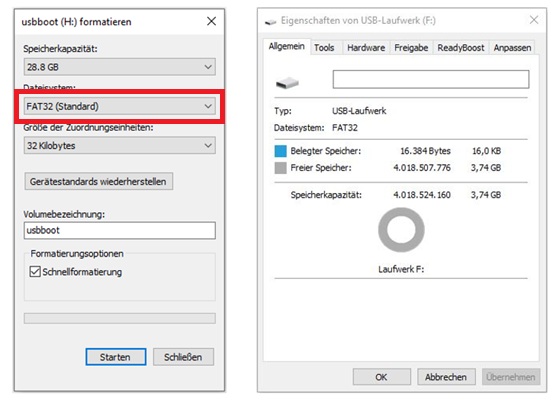Image resolution: width=553 pixels, height=400 pixels.
Task: Close the usbboot formatieren dialog
Action: click(211, 21)
